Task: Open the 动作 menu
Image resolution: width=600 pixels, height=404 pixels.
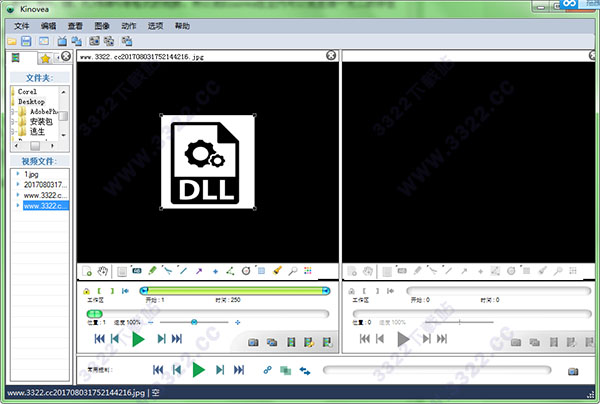Action: [129, 26]
